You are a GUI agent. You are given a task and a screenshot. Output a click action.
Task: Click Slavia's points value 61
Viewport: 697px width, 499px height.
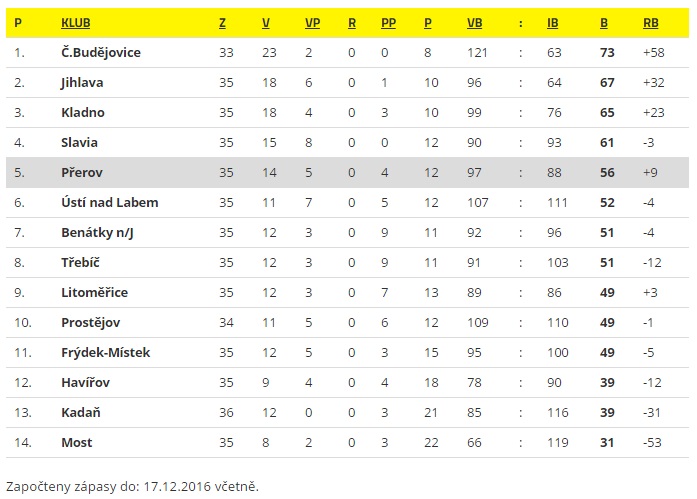pyautogui.click(x=607, y=143)
